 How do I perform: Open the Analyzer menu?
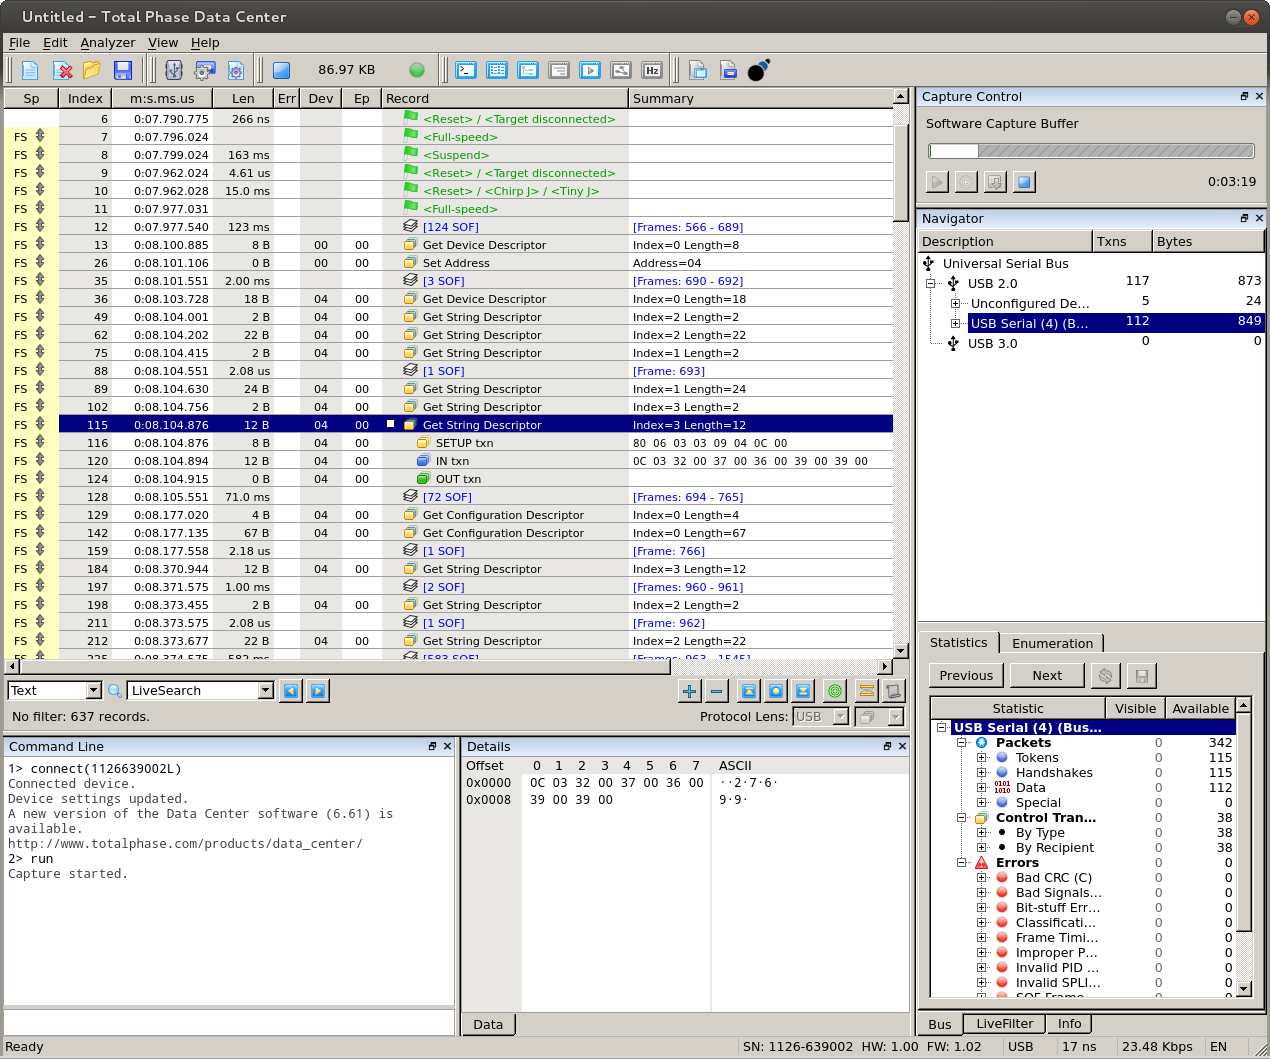[107, 43]
